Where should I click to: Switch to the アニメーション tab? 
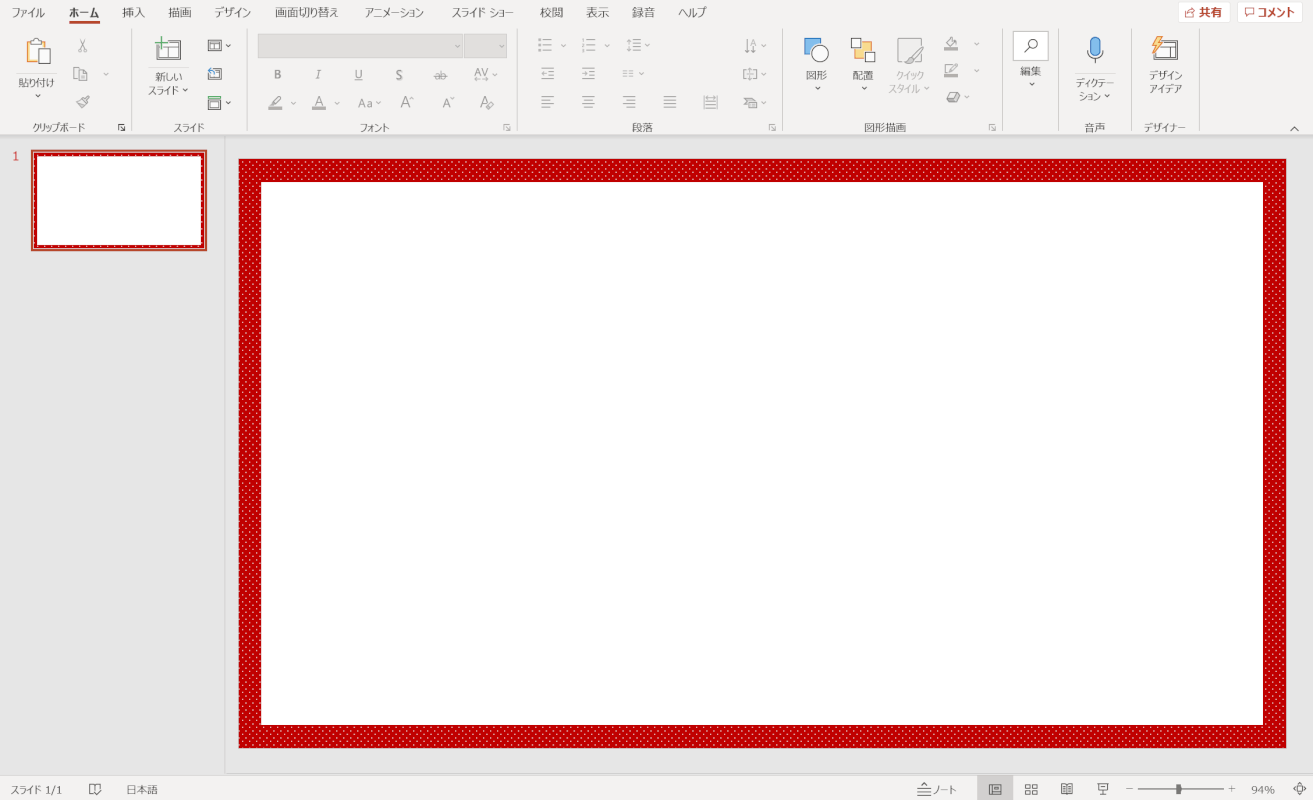coord(394,13)
